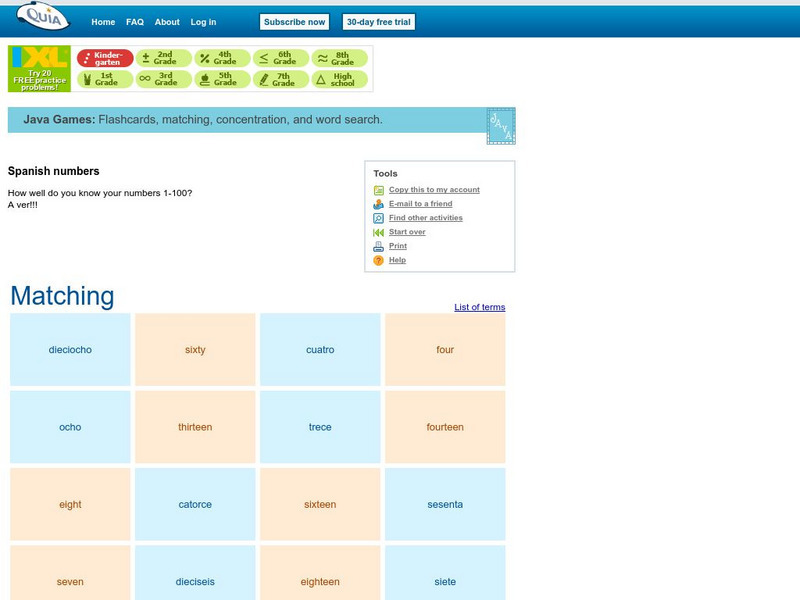Viewport: 800px width, 600px height.
Task: Click the 30-day free trial button
Action: 377,20
